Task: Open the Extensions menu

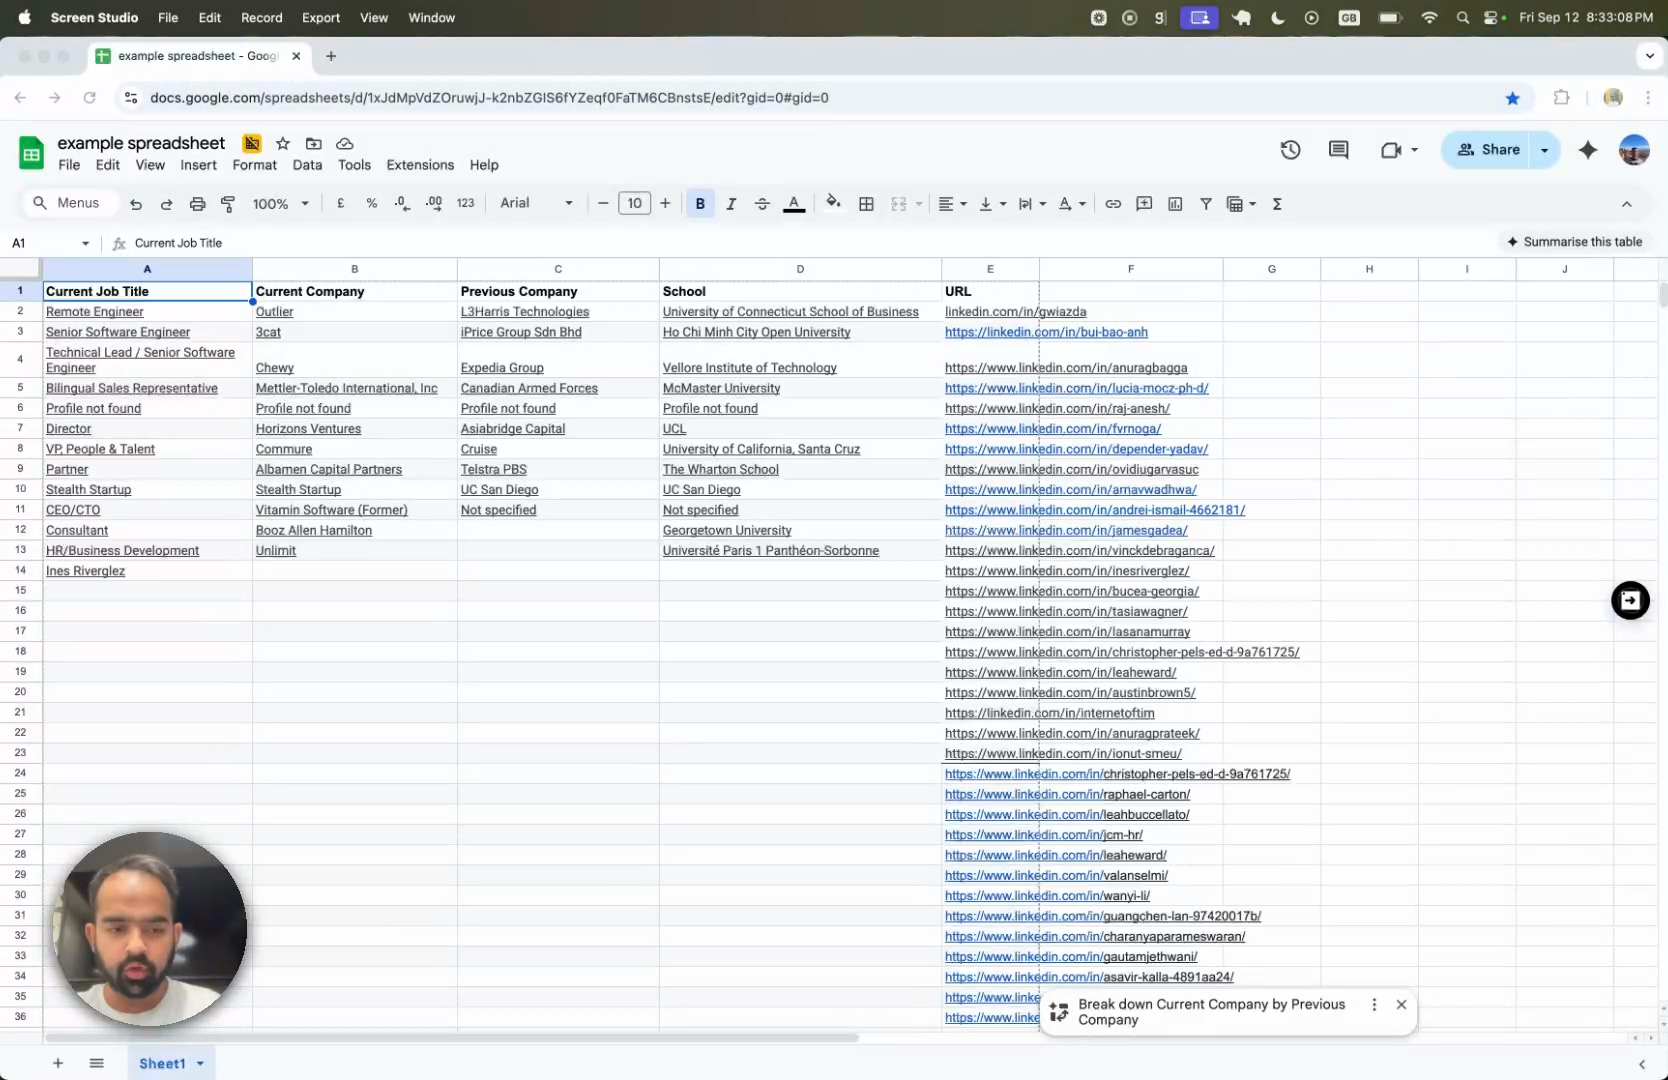Action: coord(420,165)
